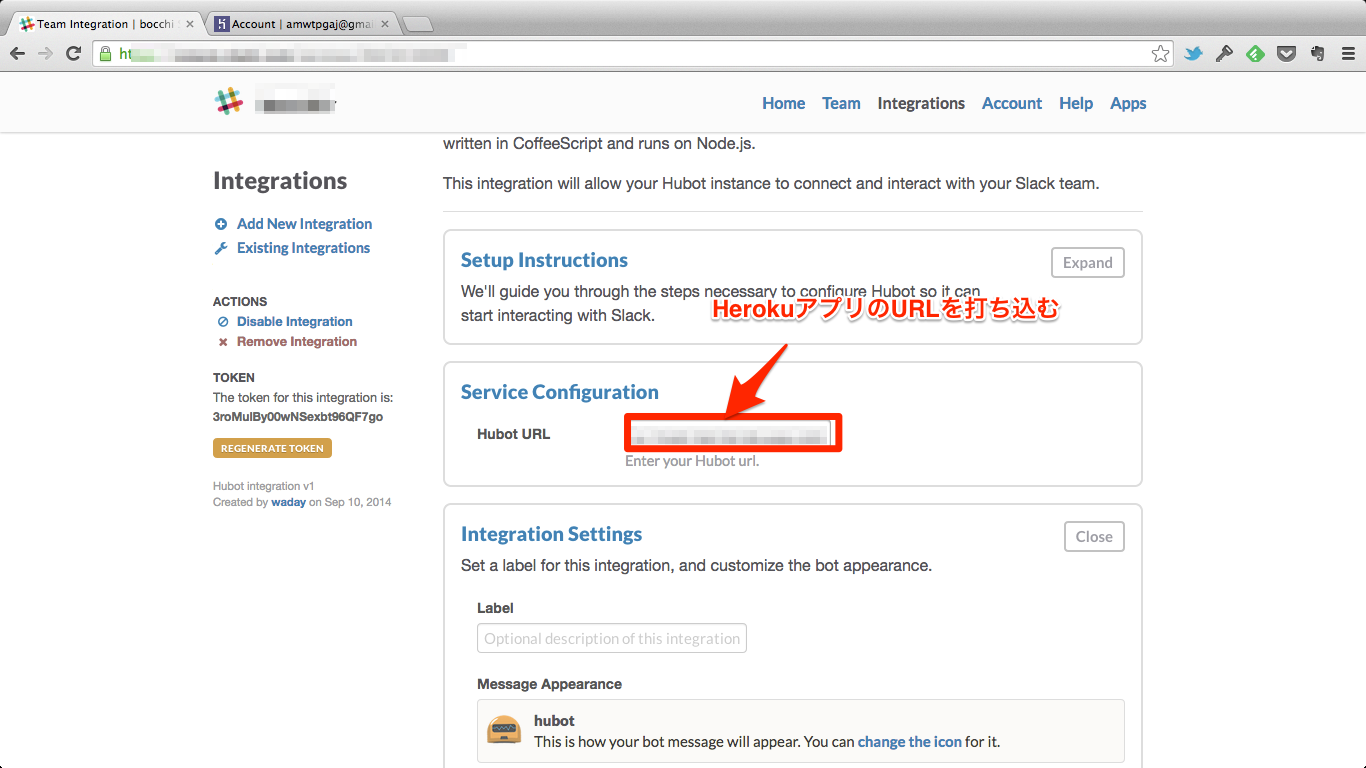Reload the page with the refresh icon

pos(73,54)
